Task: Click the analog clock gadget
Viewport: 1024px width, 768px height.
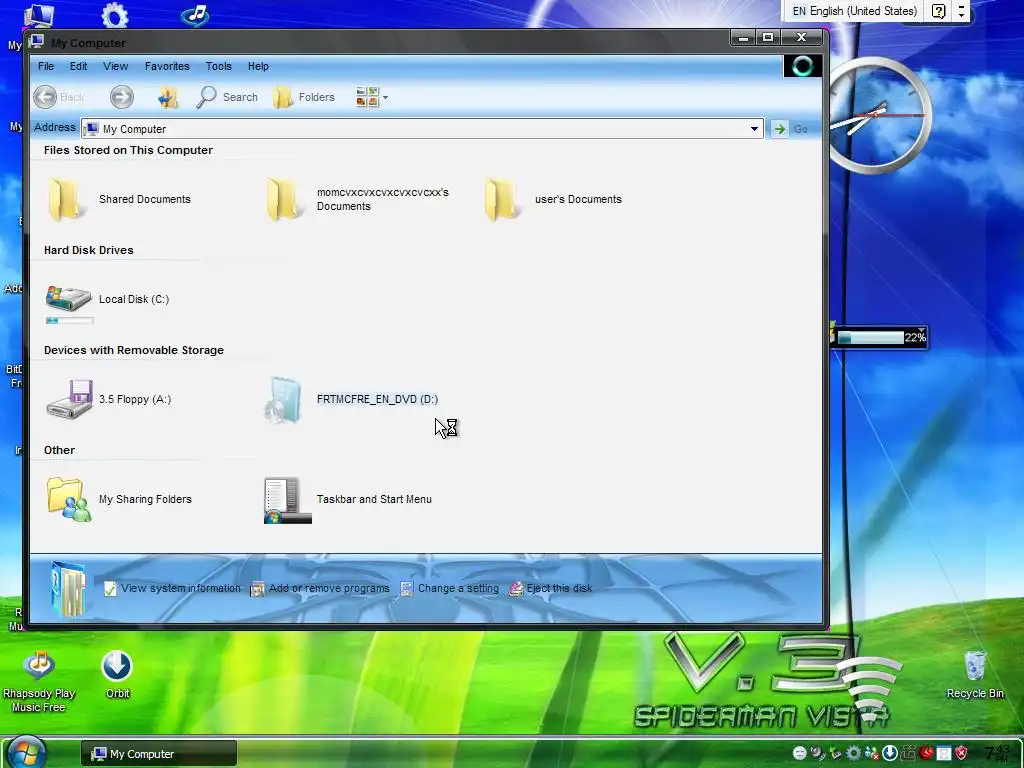Action: coord(878,115)
